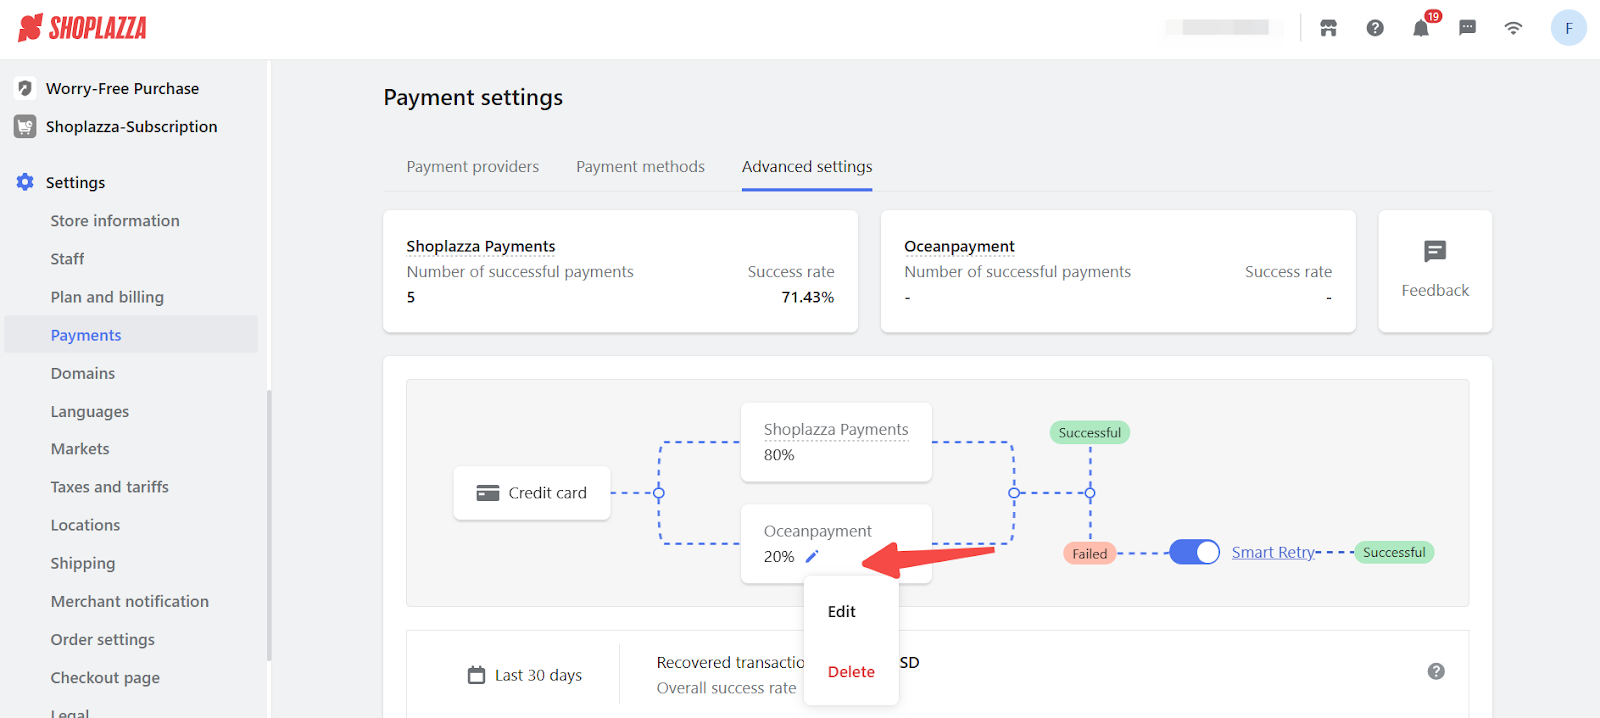Open the help question mark in header

pyautogui.click(x=1375, y=28)
